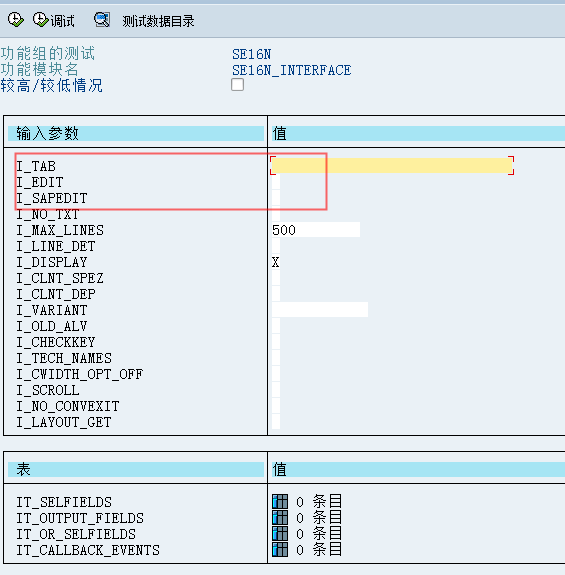Select the I_SCROLL value field
565x575 pixels.
[x=276, y=390]
